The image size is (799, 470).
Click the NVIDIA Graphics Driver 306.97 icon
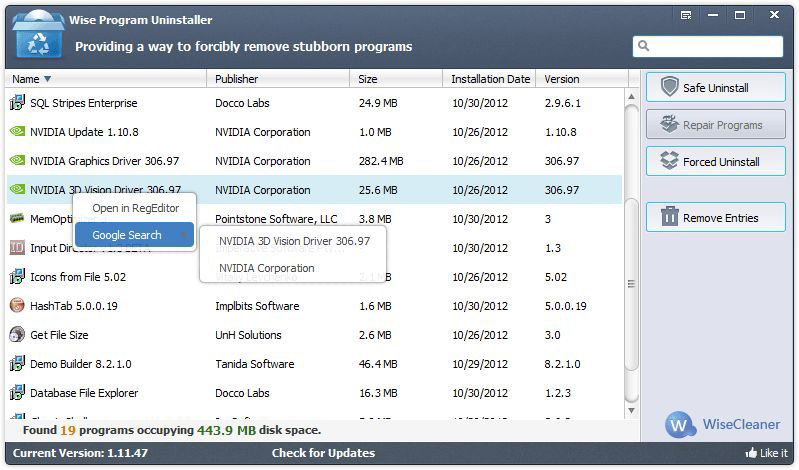coord(17,161)
